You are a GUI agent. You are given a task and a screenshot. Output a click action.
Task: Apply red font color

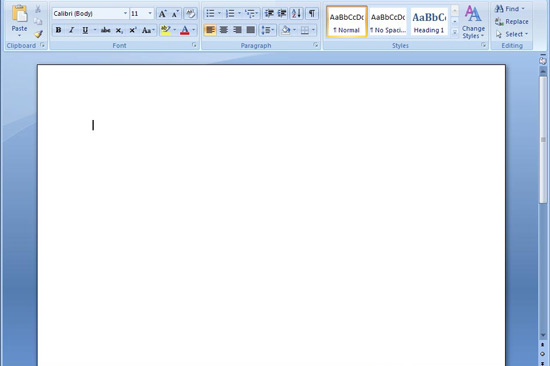(185, 31)
